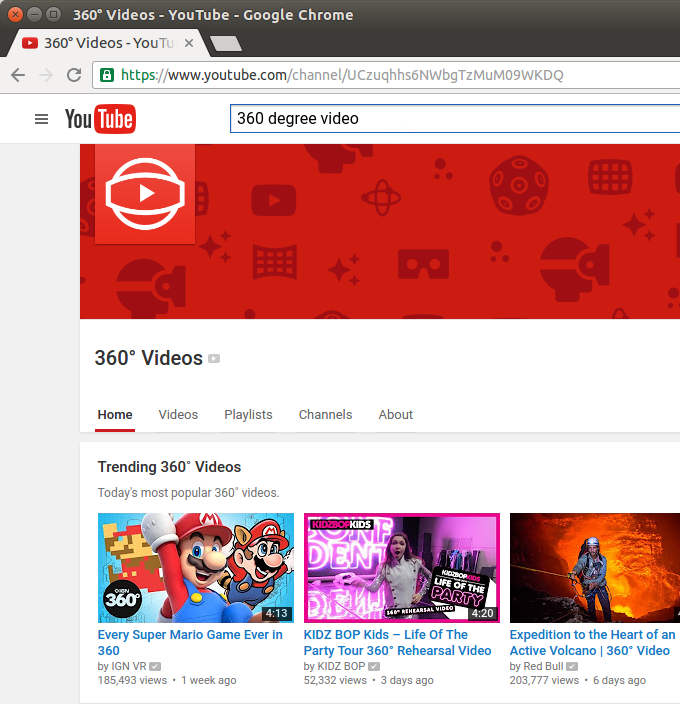Open the Playlists channel tab

pos(248,414)
